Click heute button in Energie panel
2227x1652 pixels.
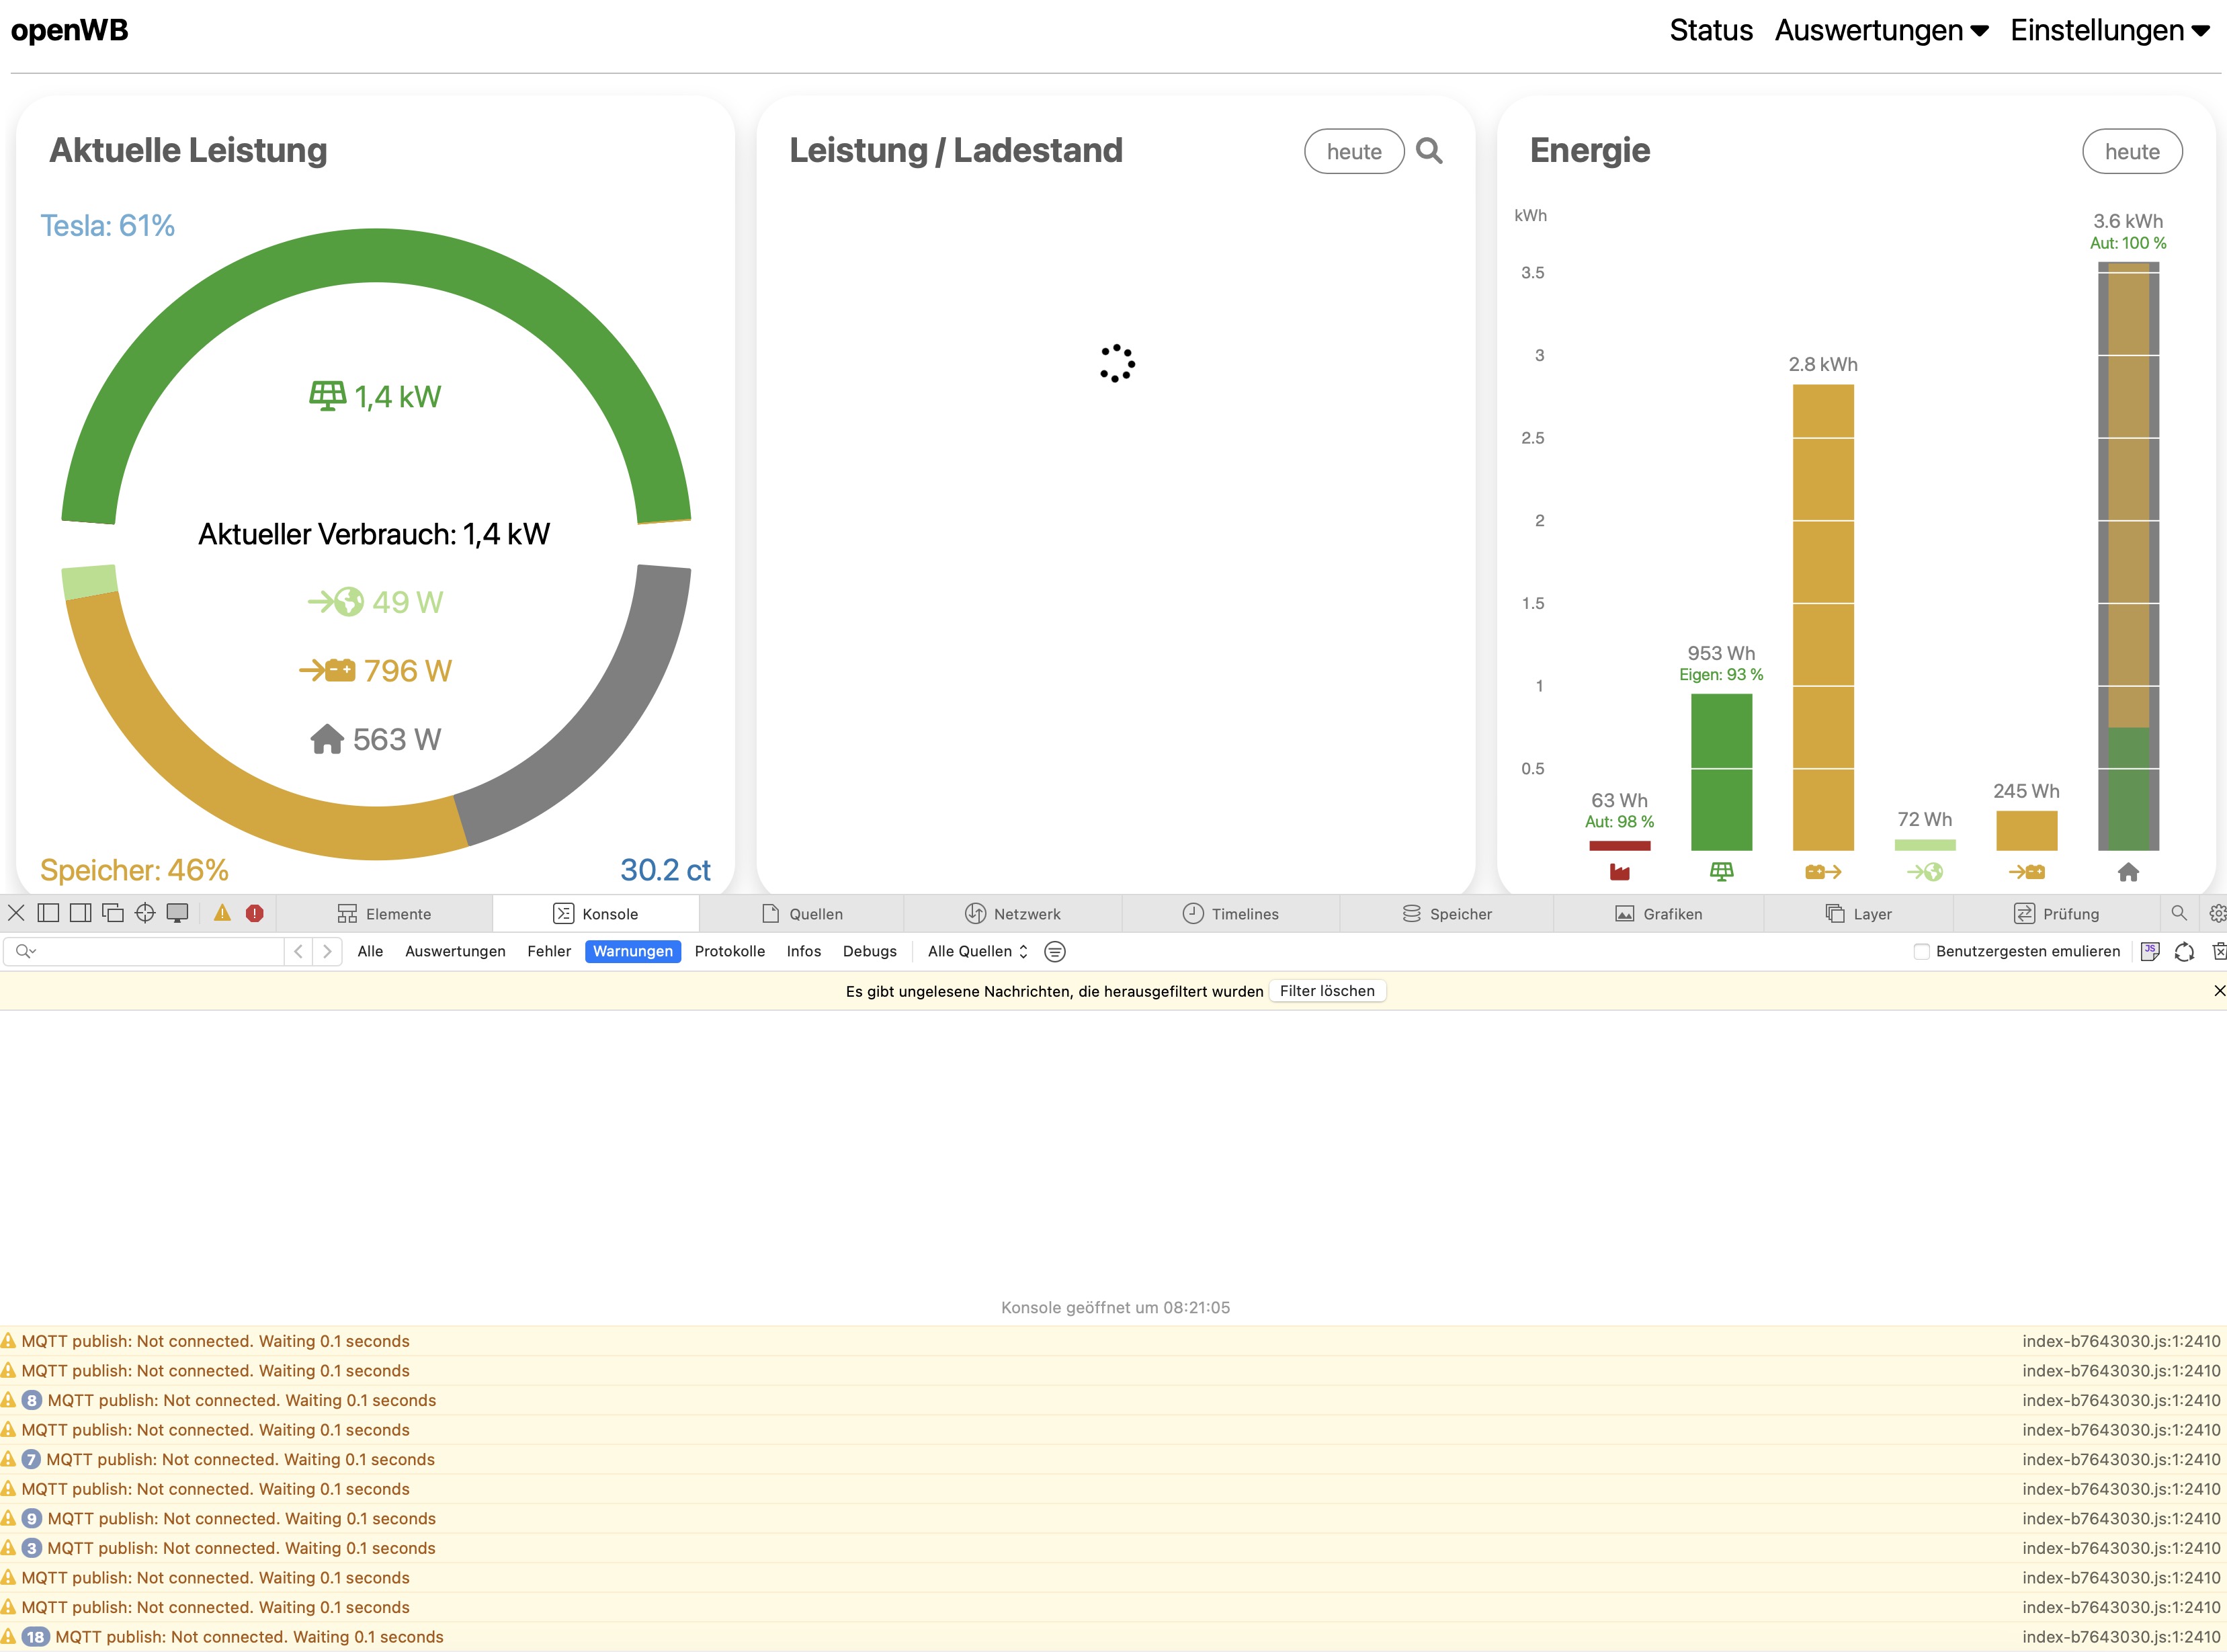tap(2131, 152)
